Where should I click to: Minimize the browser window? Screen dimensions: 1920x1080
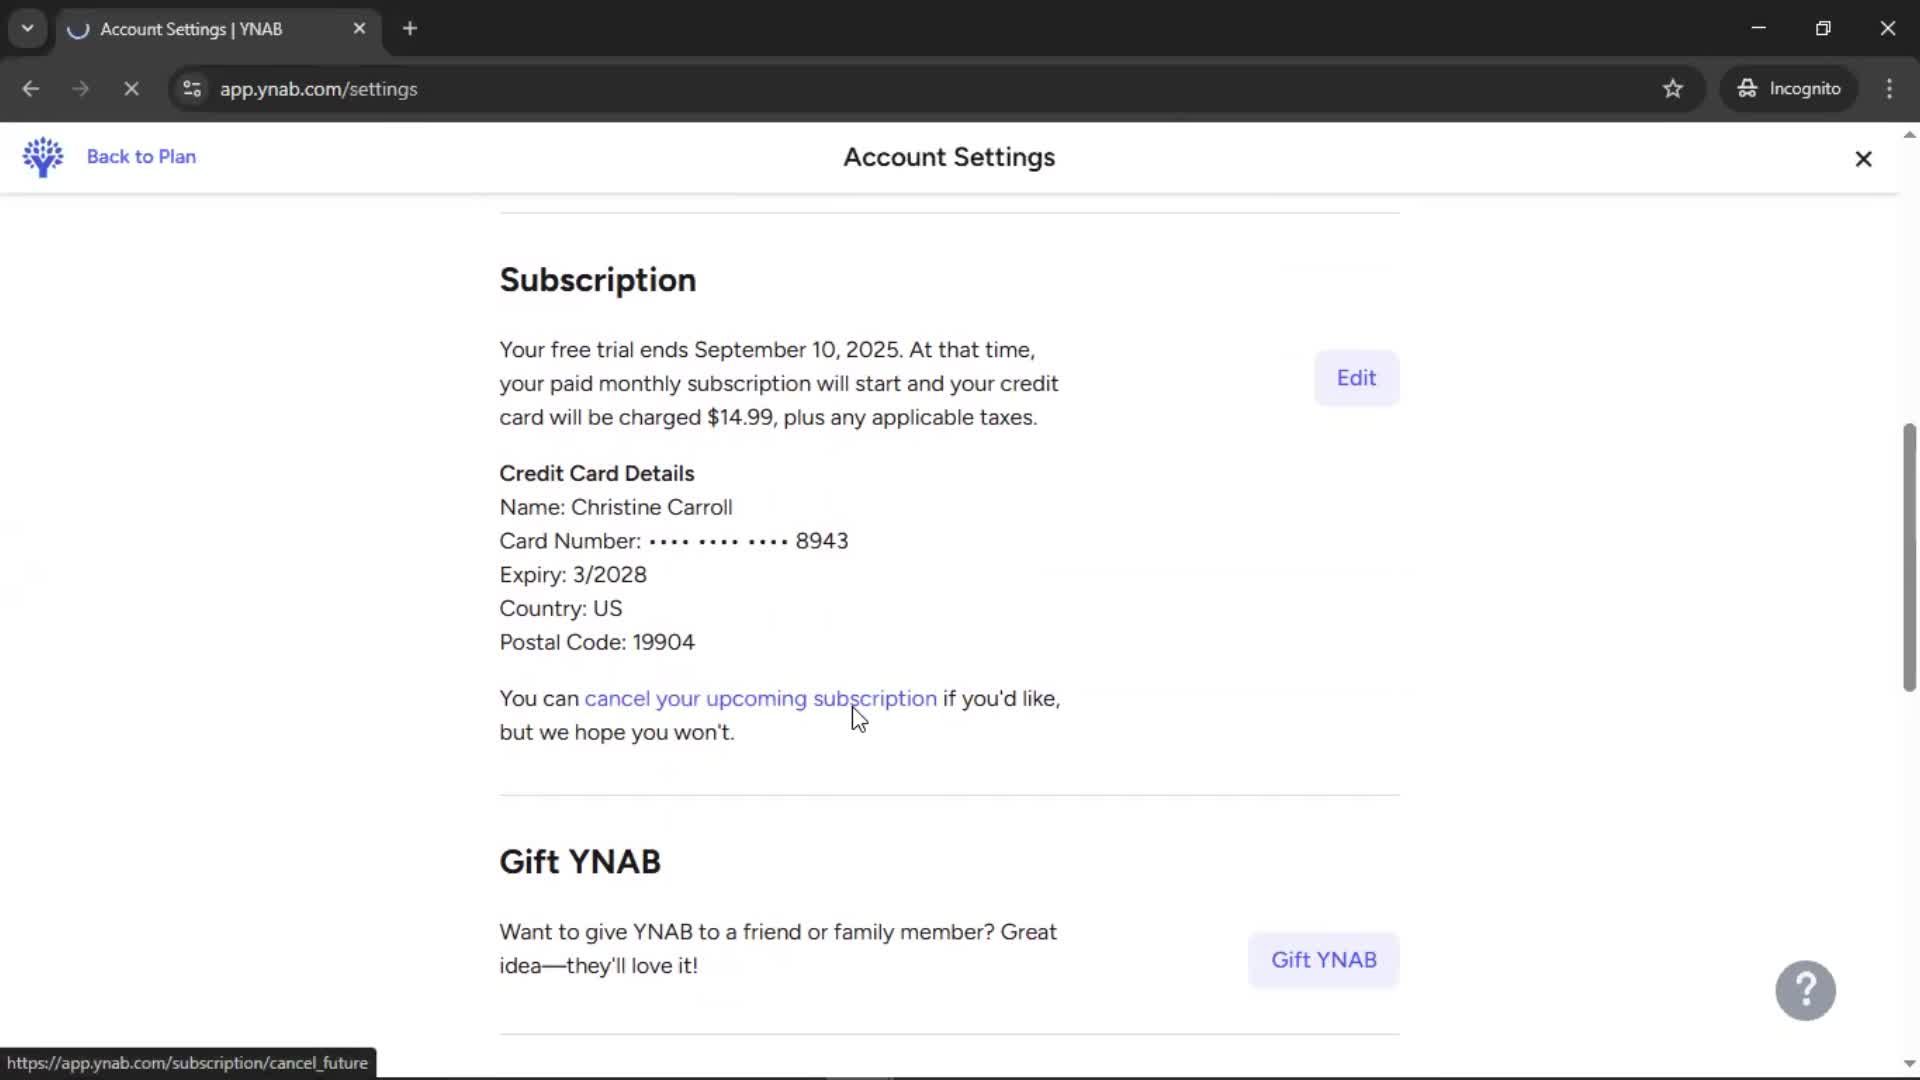[1759, 28]
